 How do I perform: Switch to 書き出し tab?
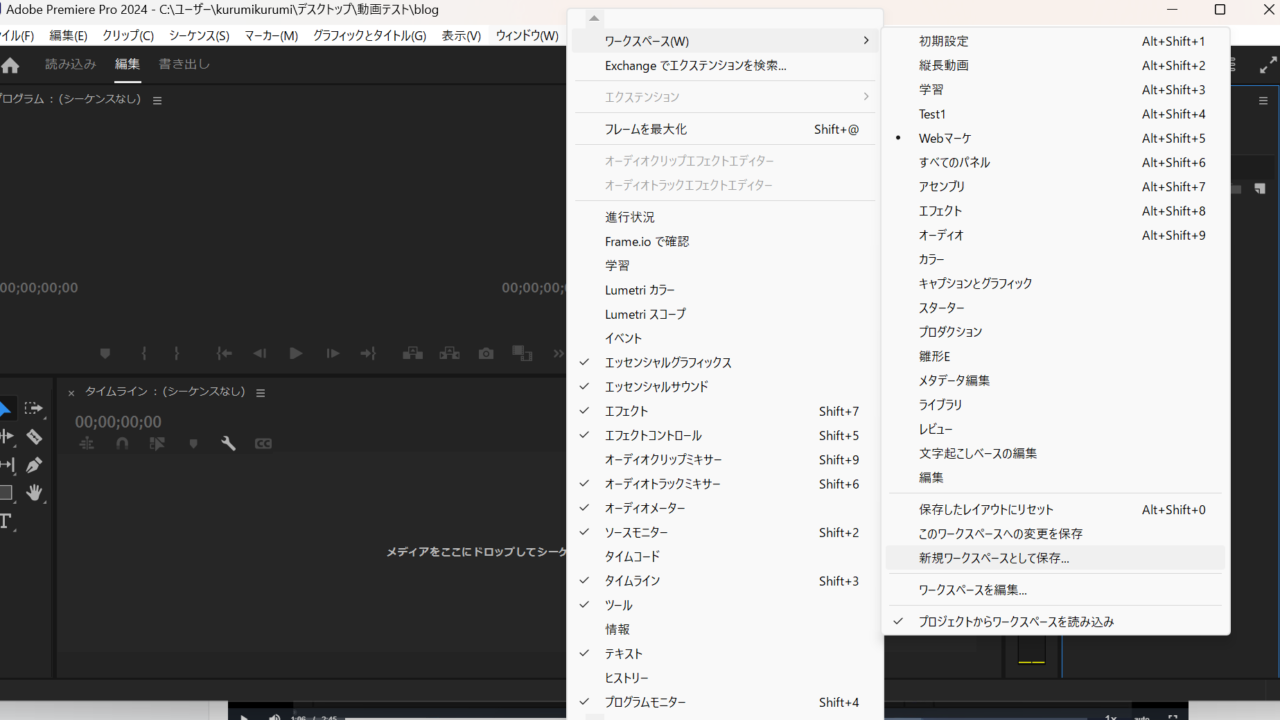(x=184, y=64)
